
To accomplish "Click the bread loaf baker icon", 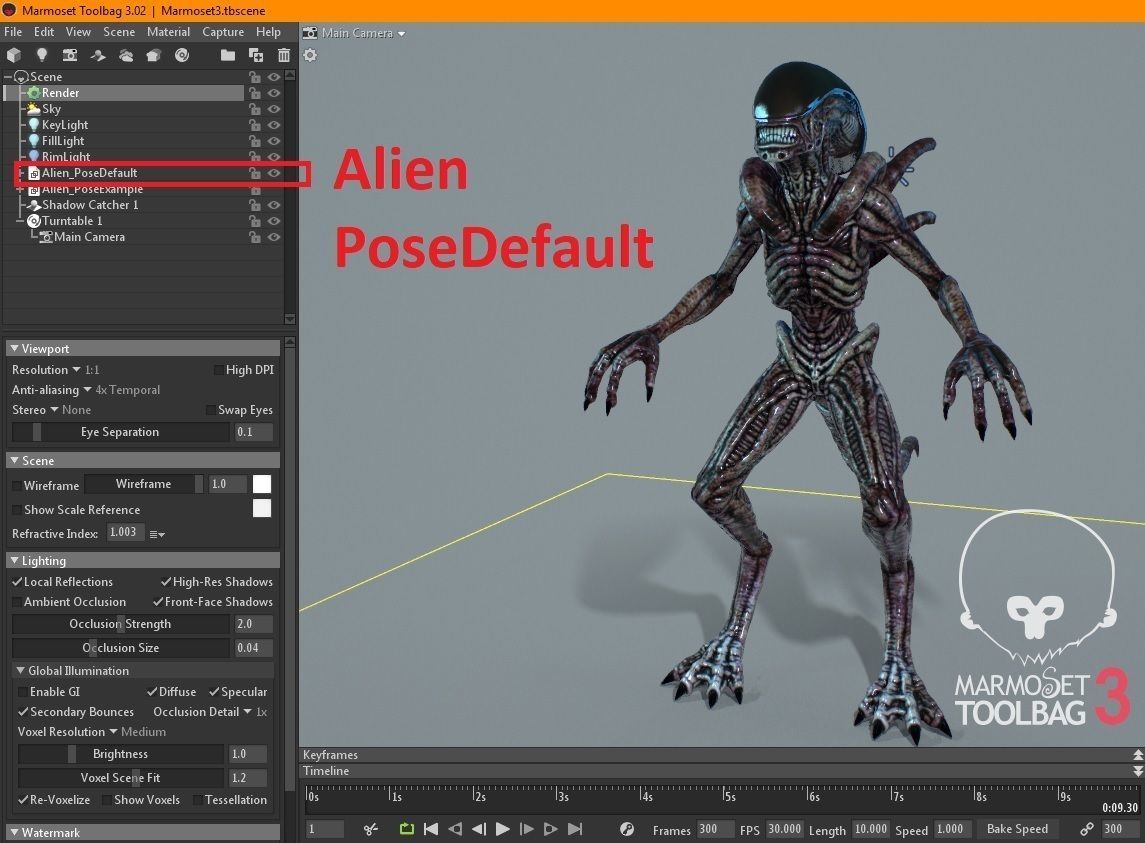I will point(153,55).
